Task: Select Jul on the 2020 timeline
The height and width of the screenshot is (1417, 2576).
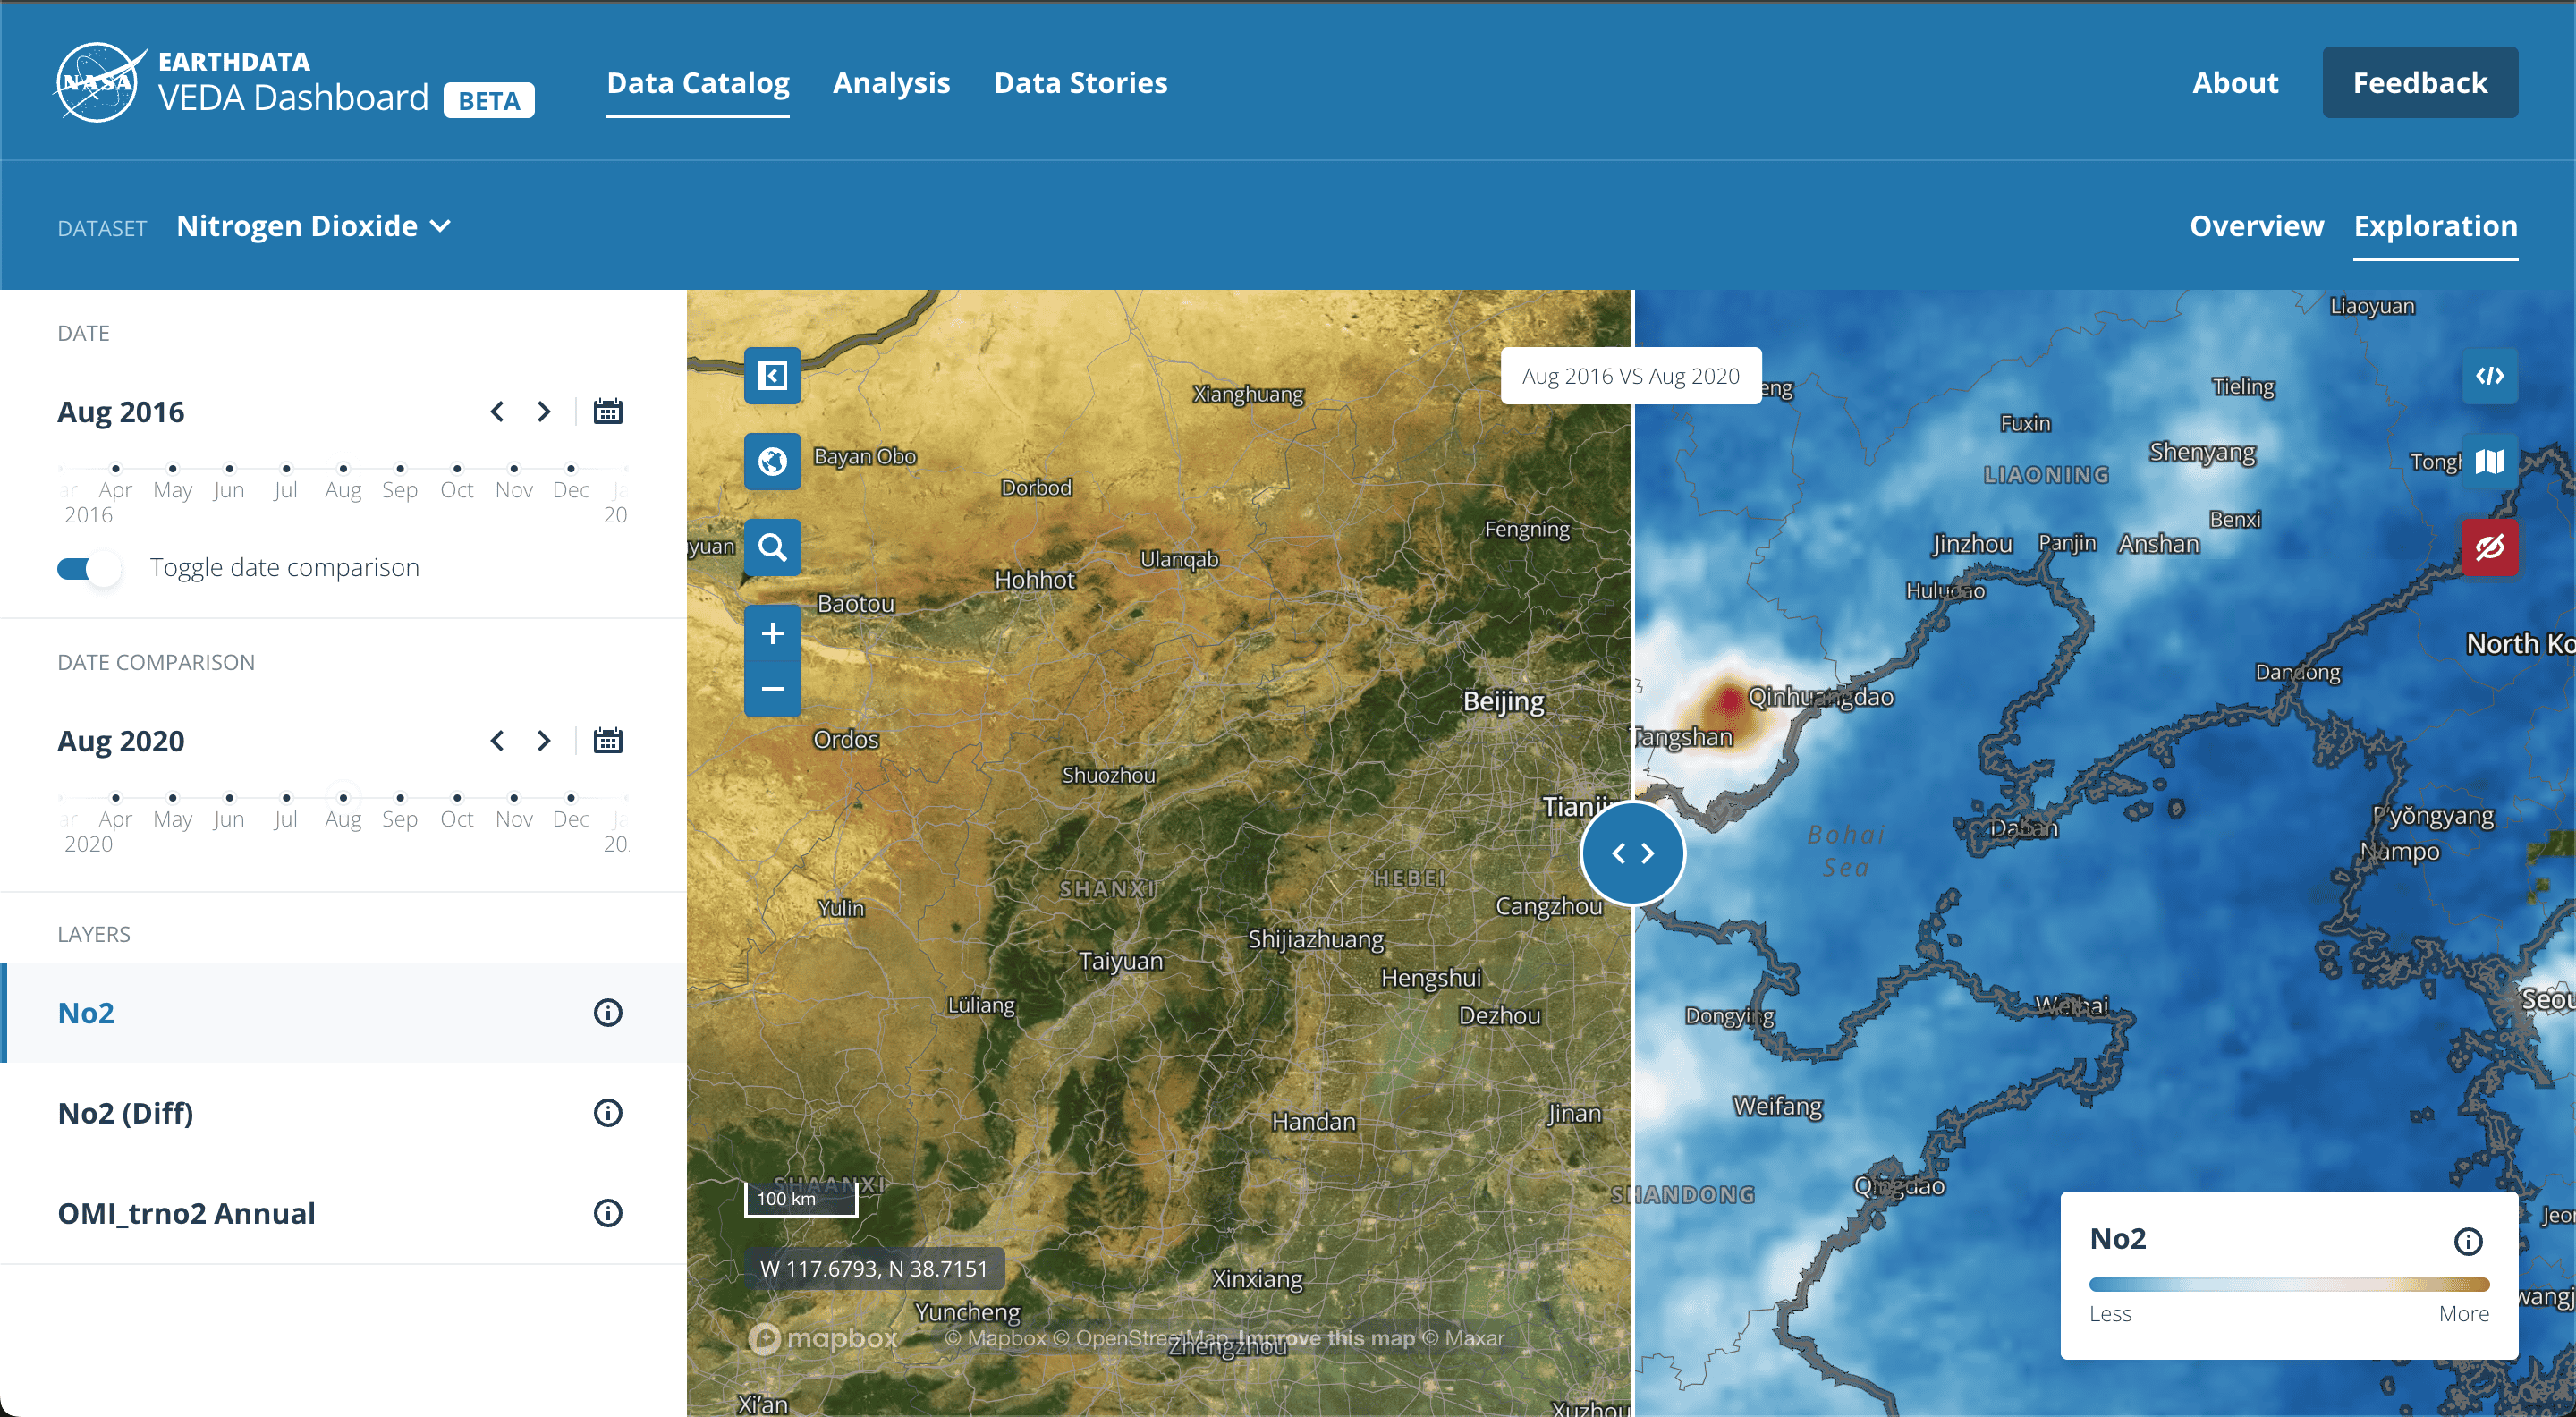Action: tap(286, 798)
